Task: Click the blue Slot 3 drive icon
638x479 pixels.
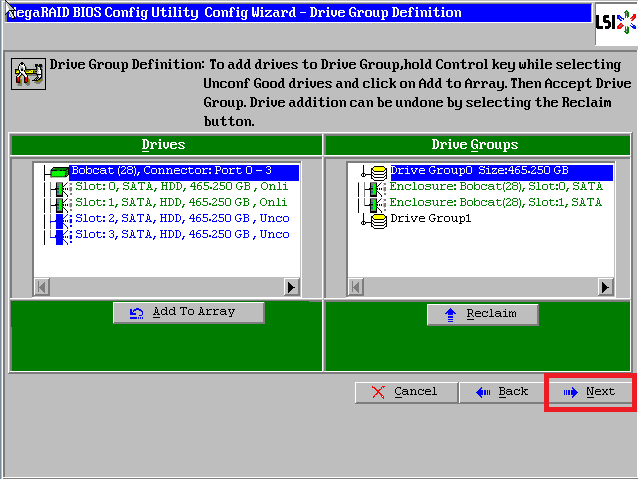Action: (x=61, y=234)
